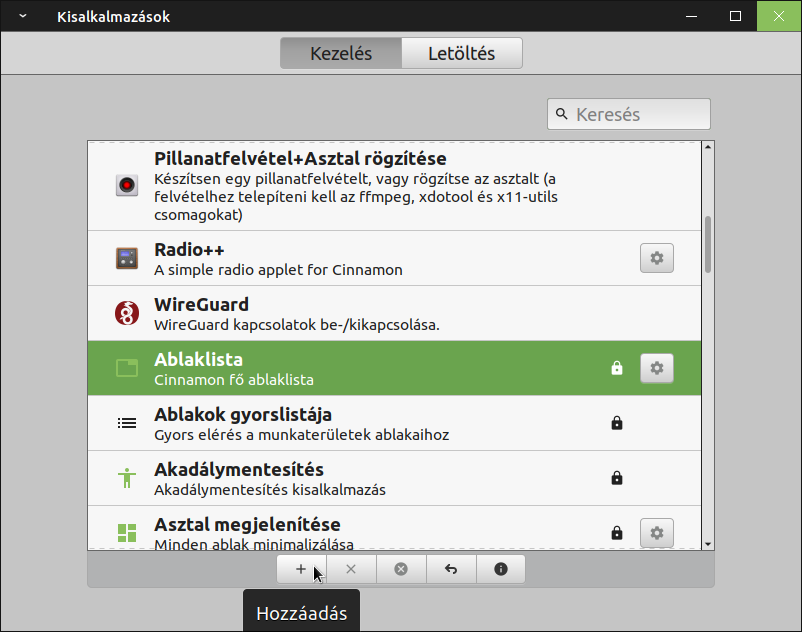
Task: Select the Ablaklista applet title
Action: tap(198, 360)
